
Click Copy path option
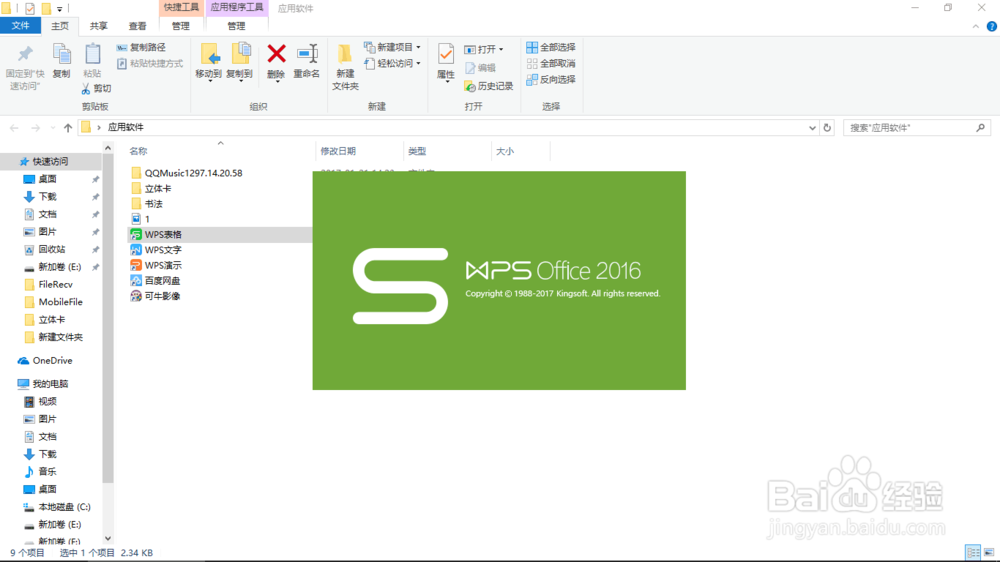(141, 47)
